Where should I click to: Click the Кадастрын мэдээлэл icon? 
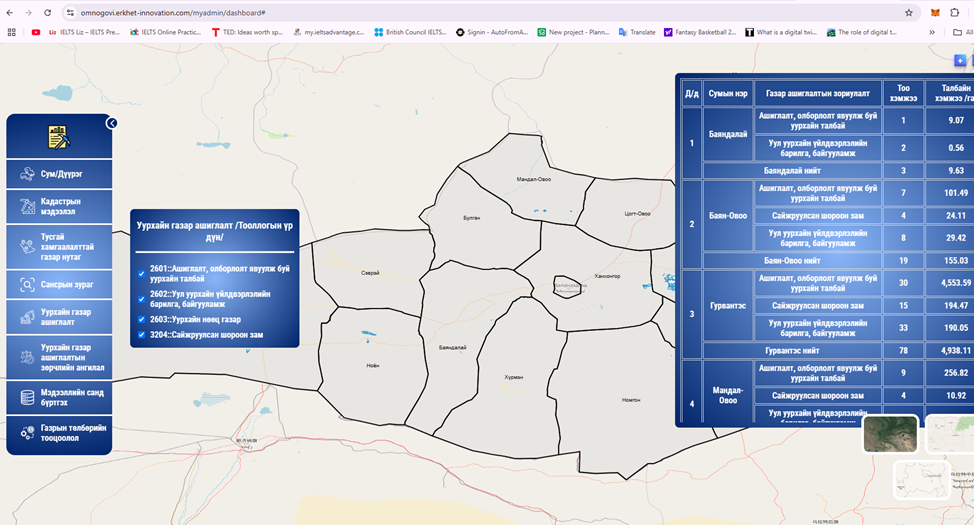28,208
